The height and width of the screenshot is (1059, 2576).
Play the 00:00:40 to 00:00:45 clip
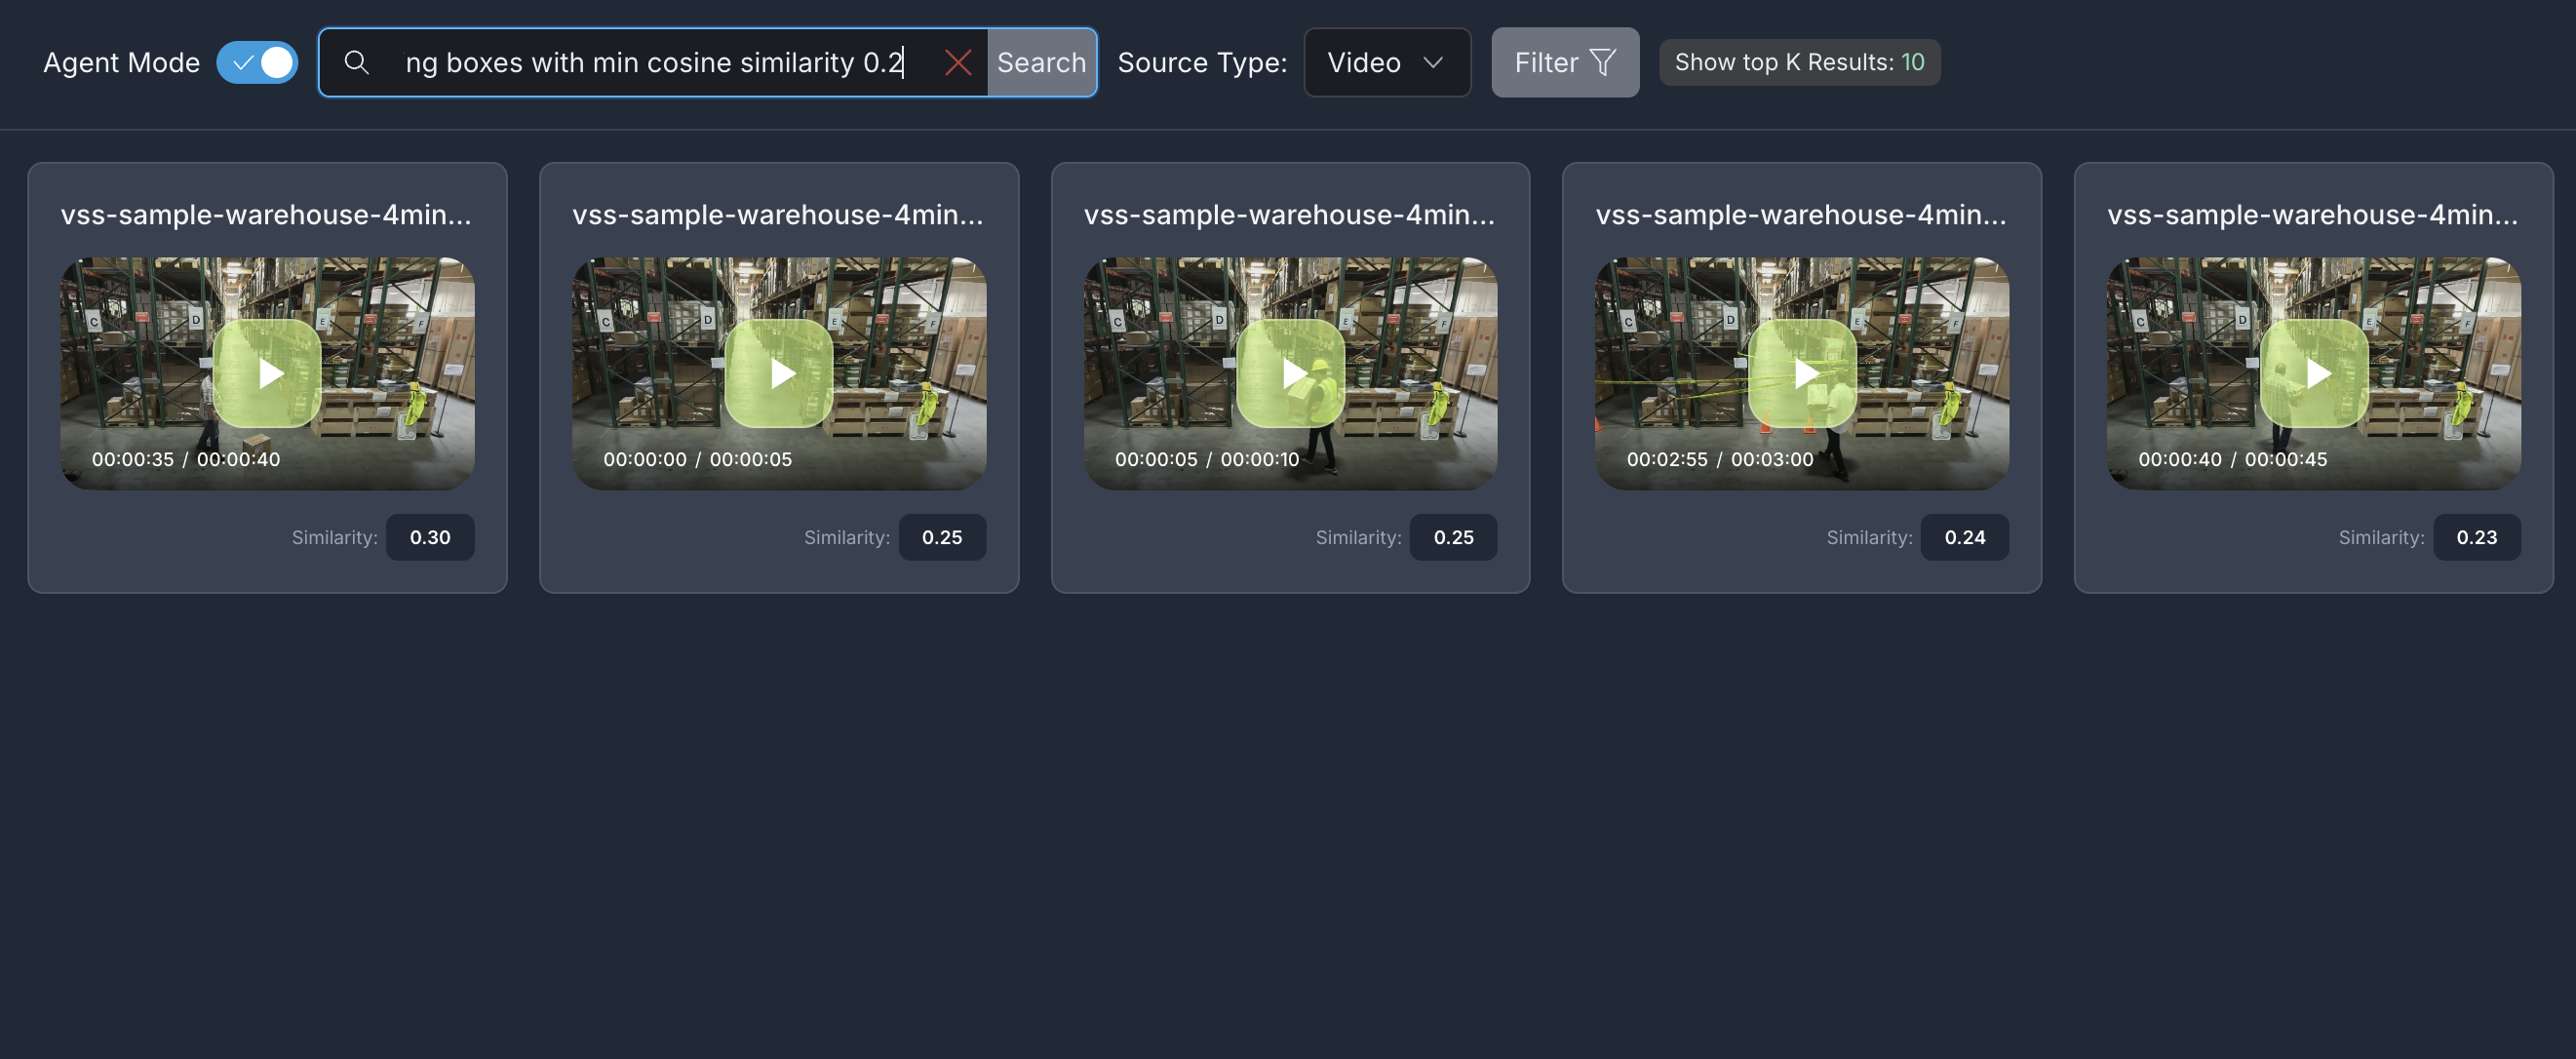coord(2313,373)
